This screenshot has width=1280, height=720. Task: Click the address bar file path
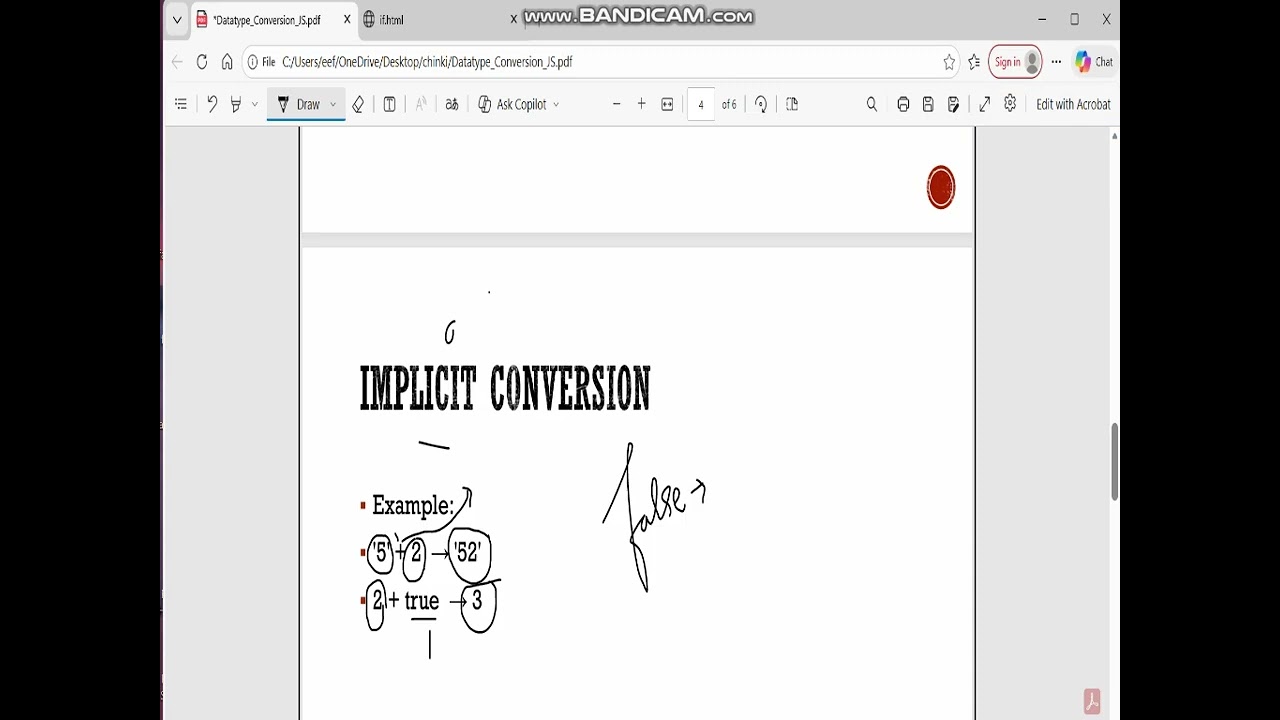coord(427,62)
